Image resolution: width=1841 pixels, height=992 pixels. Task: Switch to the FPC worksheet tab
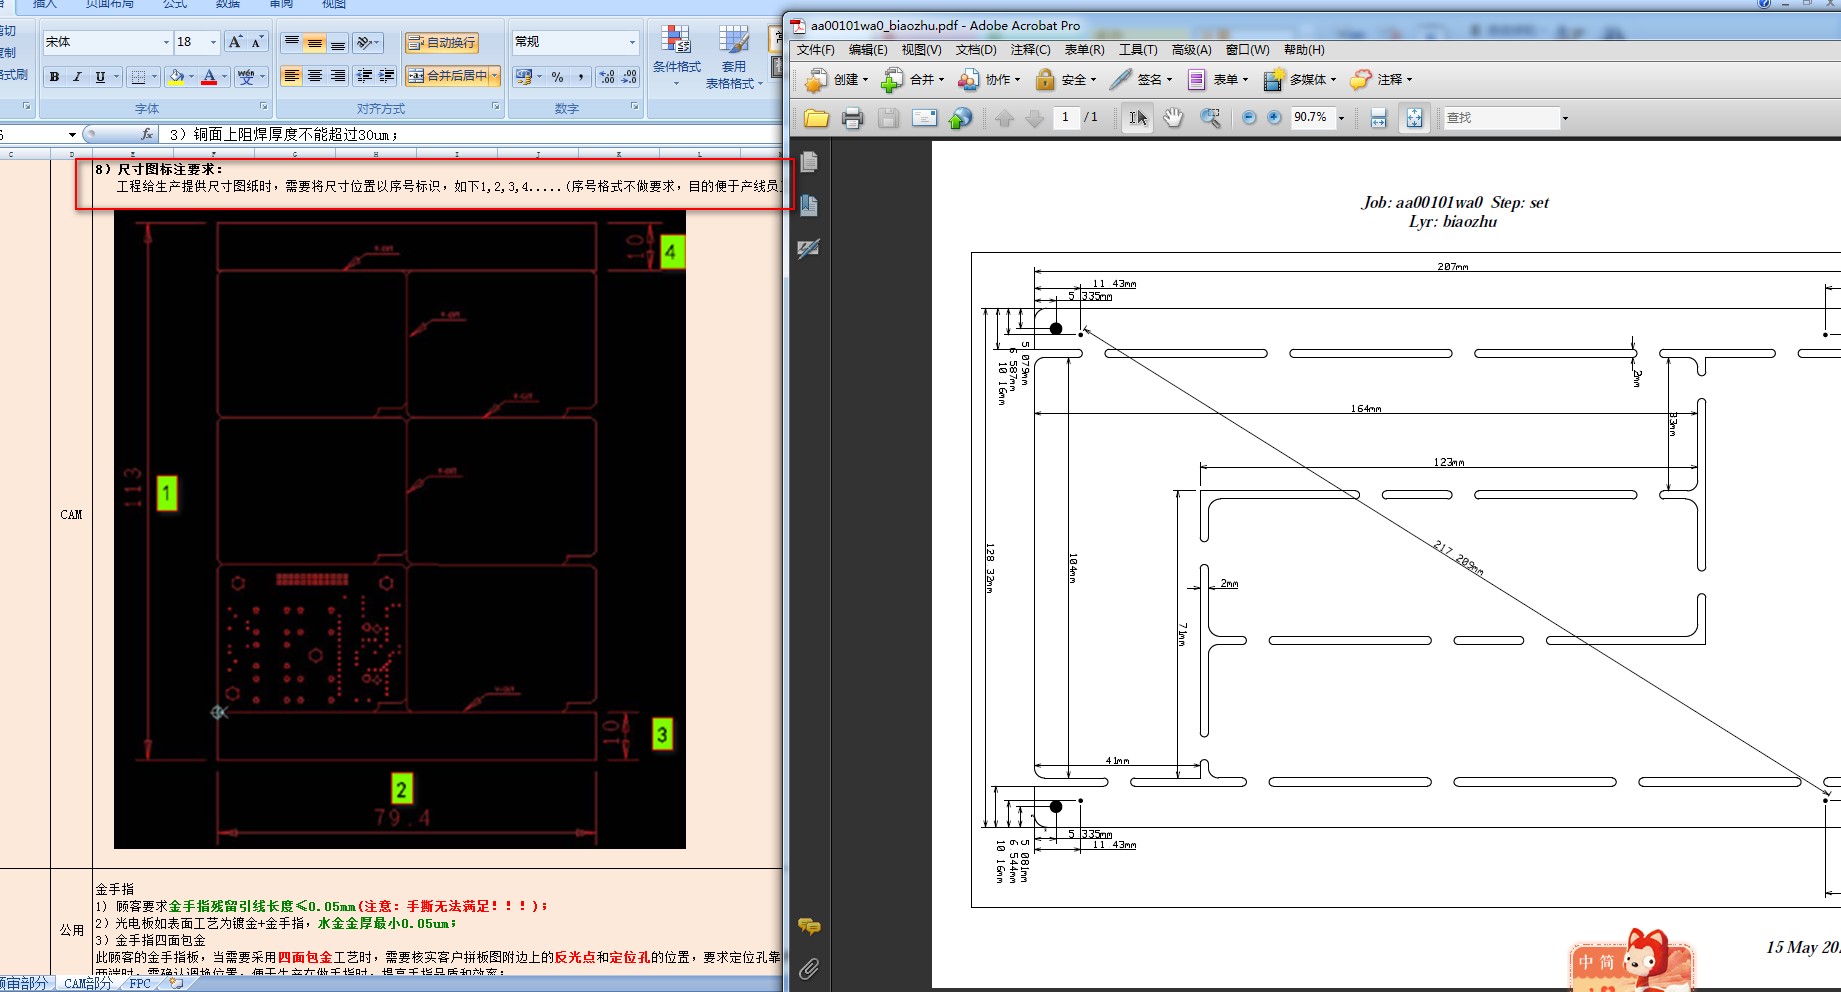pyautogui.click(x=140, y=984)
